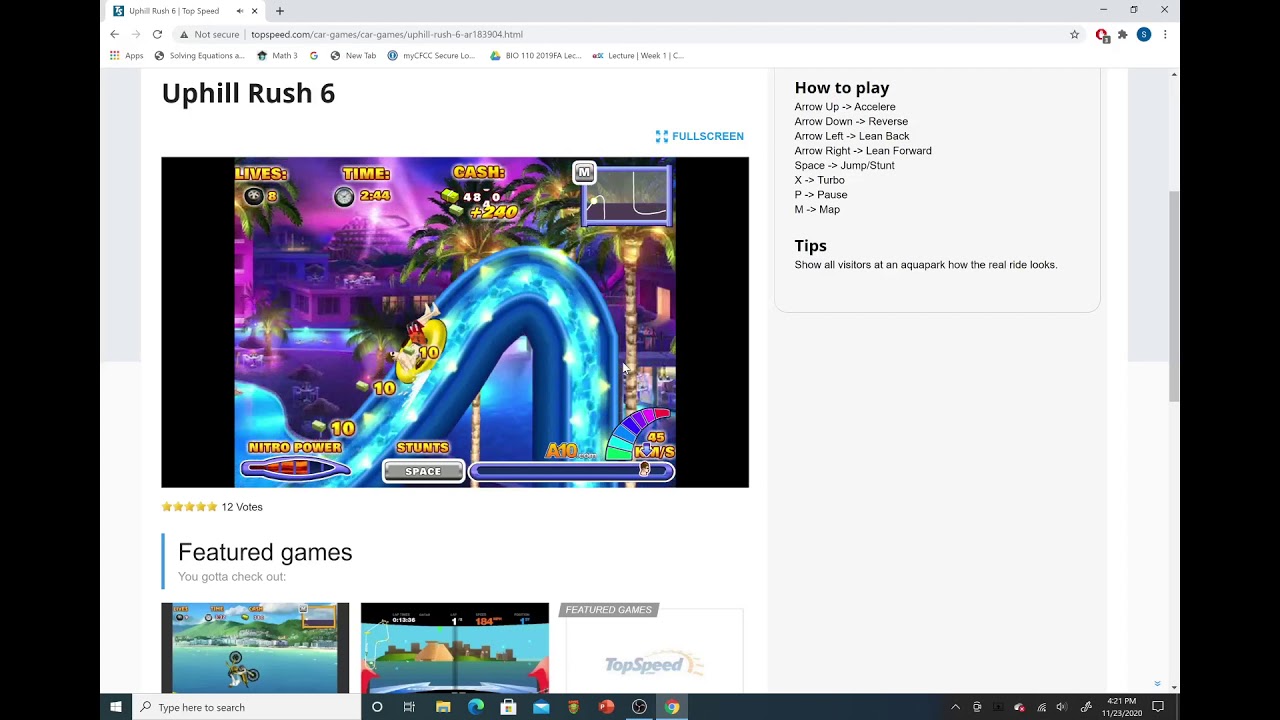The image size is (1280, 720).
Task: Click the M map button in game
Action: click(584, 173)
